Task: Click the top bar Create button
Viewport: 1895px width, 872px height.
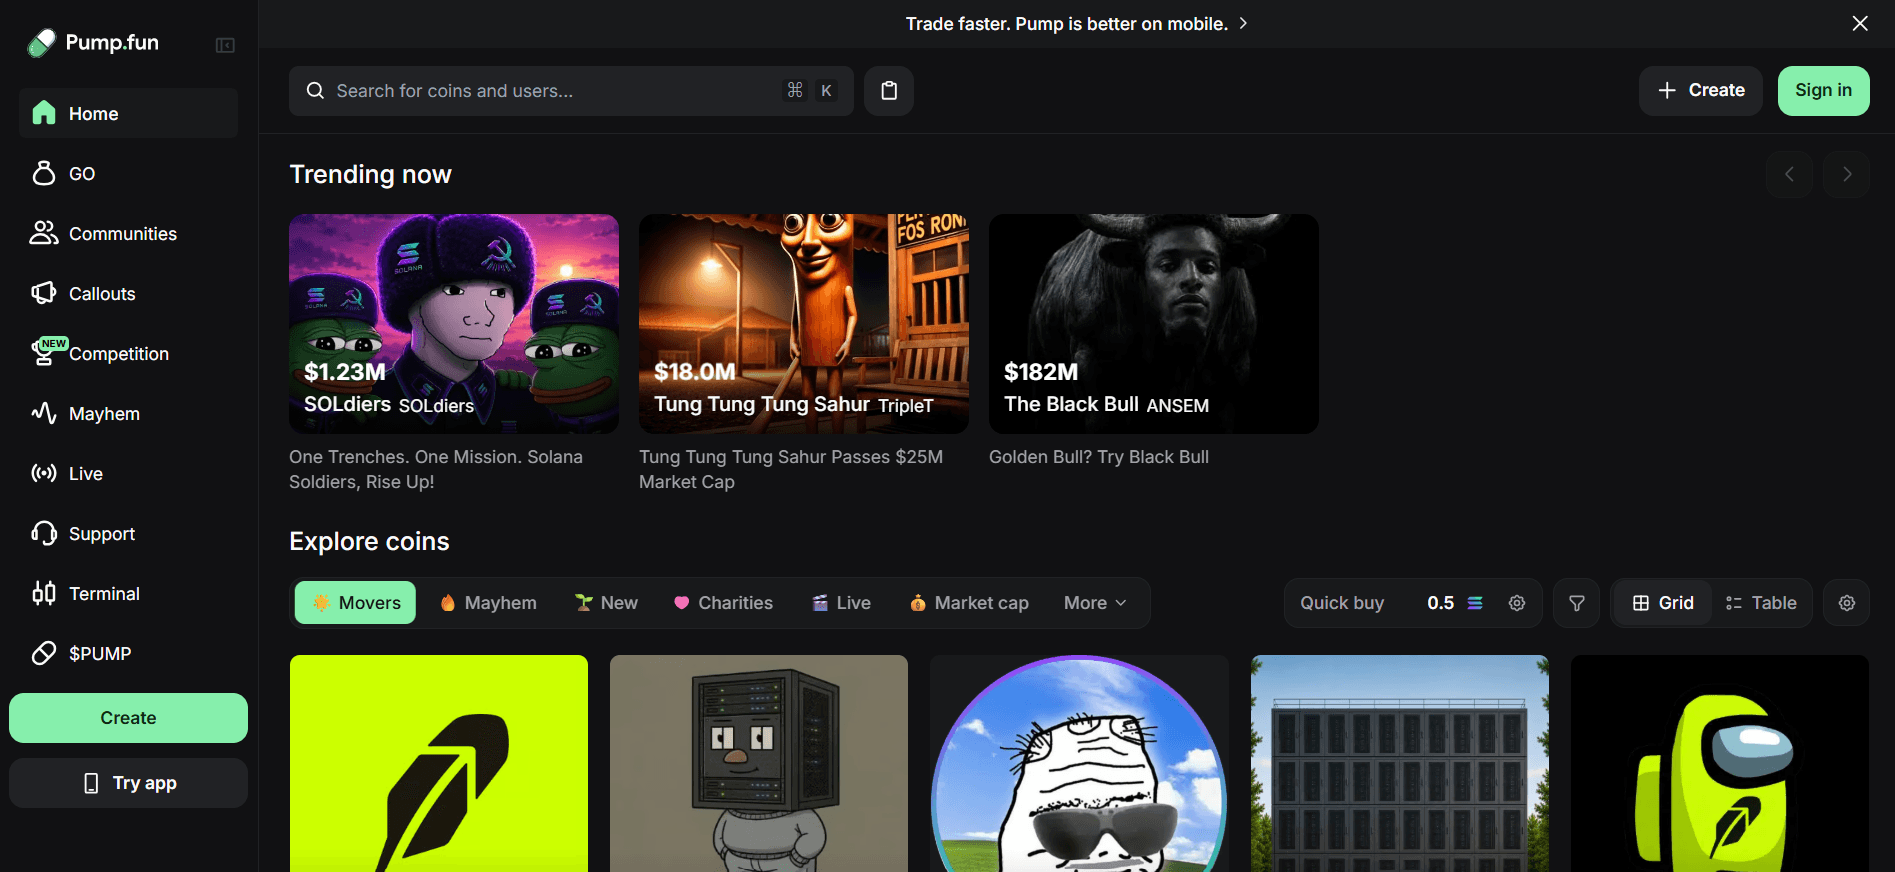Action: (1700, 91)
